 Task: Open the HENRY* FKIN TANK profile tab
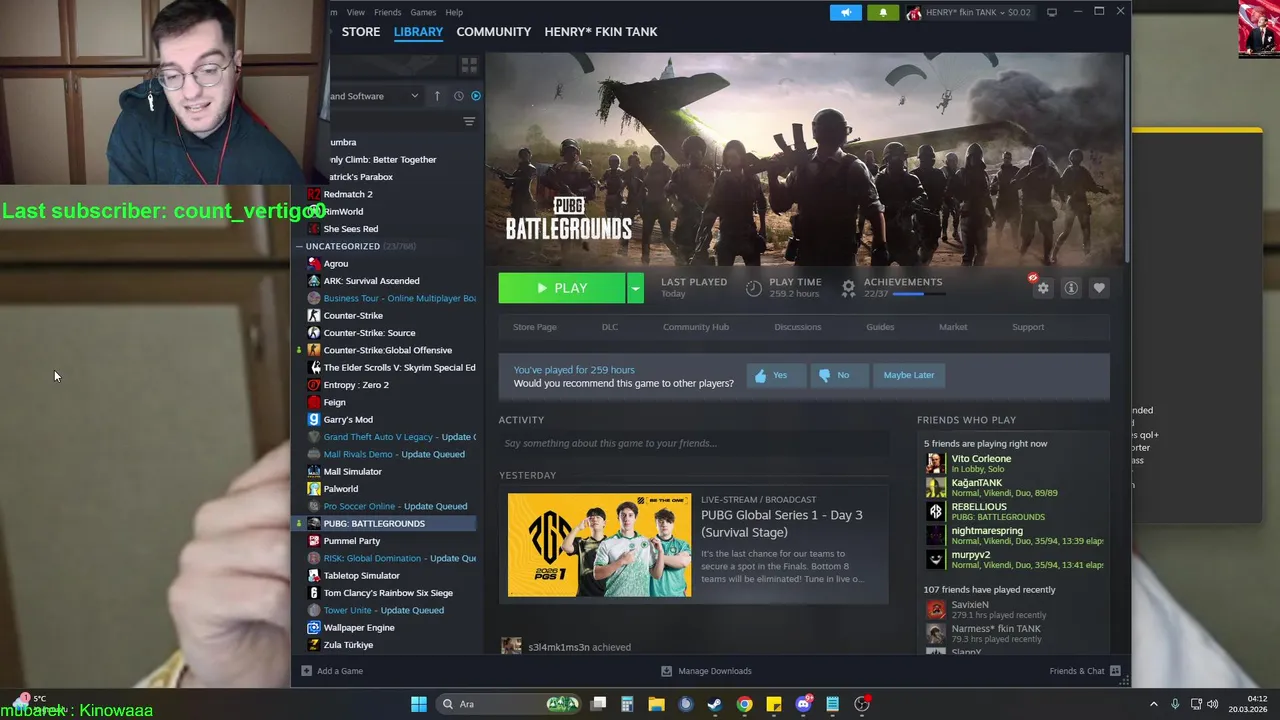(x=601, y=32)
